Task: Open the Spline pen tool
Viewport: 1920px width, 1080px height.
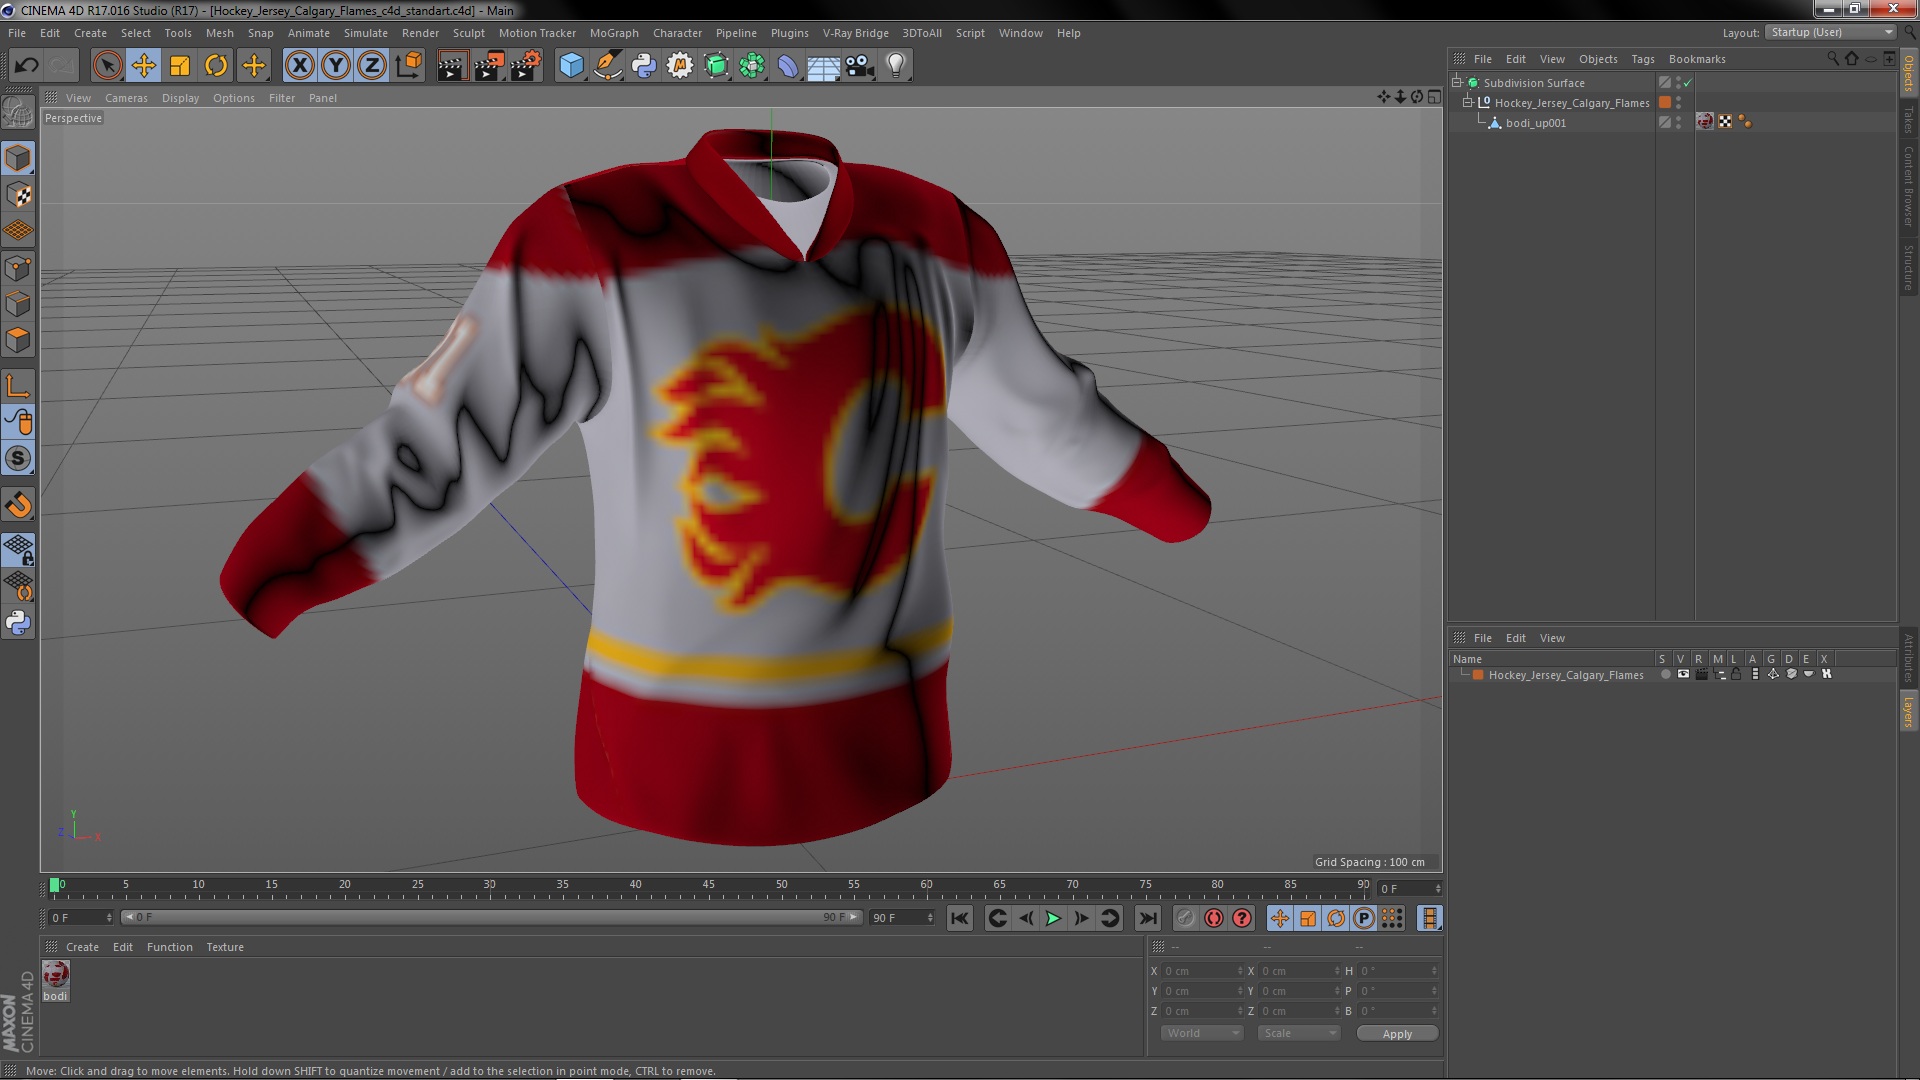Action: coord(607,66)
